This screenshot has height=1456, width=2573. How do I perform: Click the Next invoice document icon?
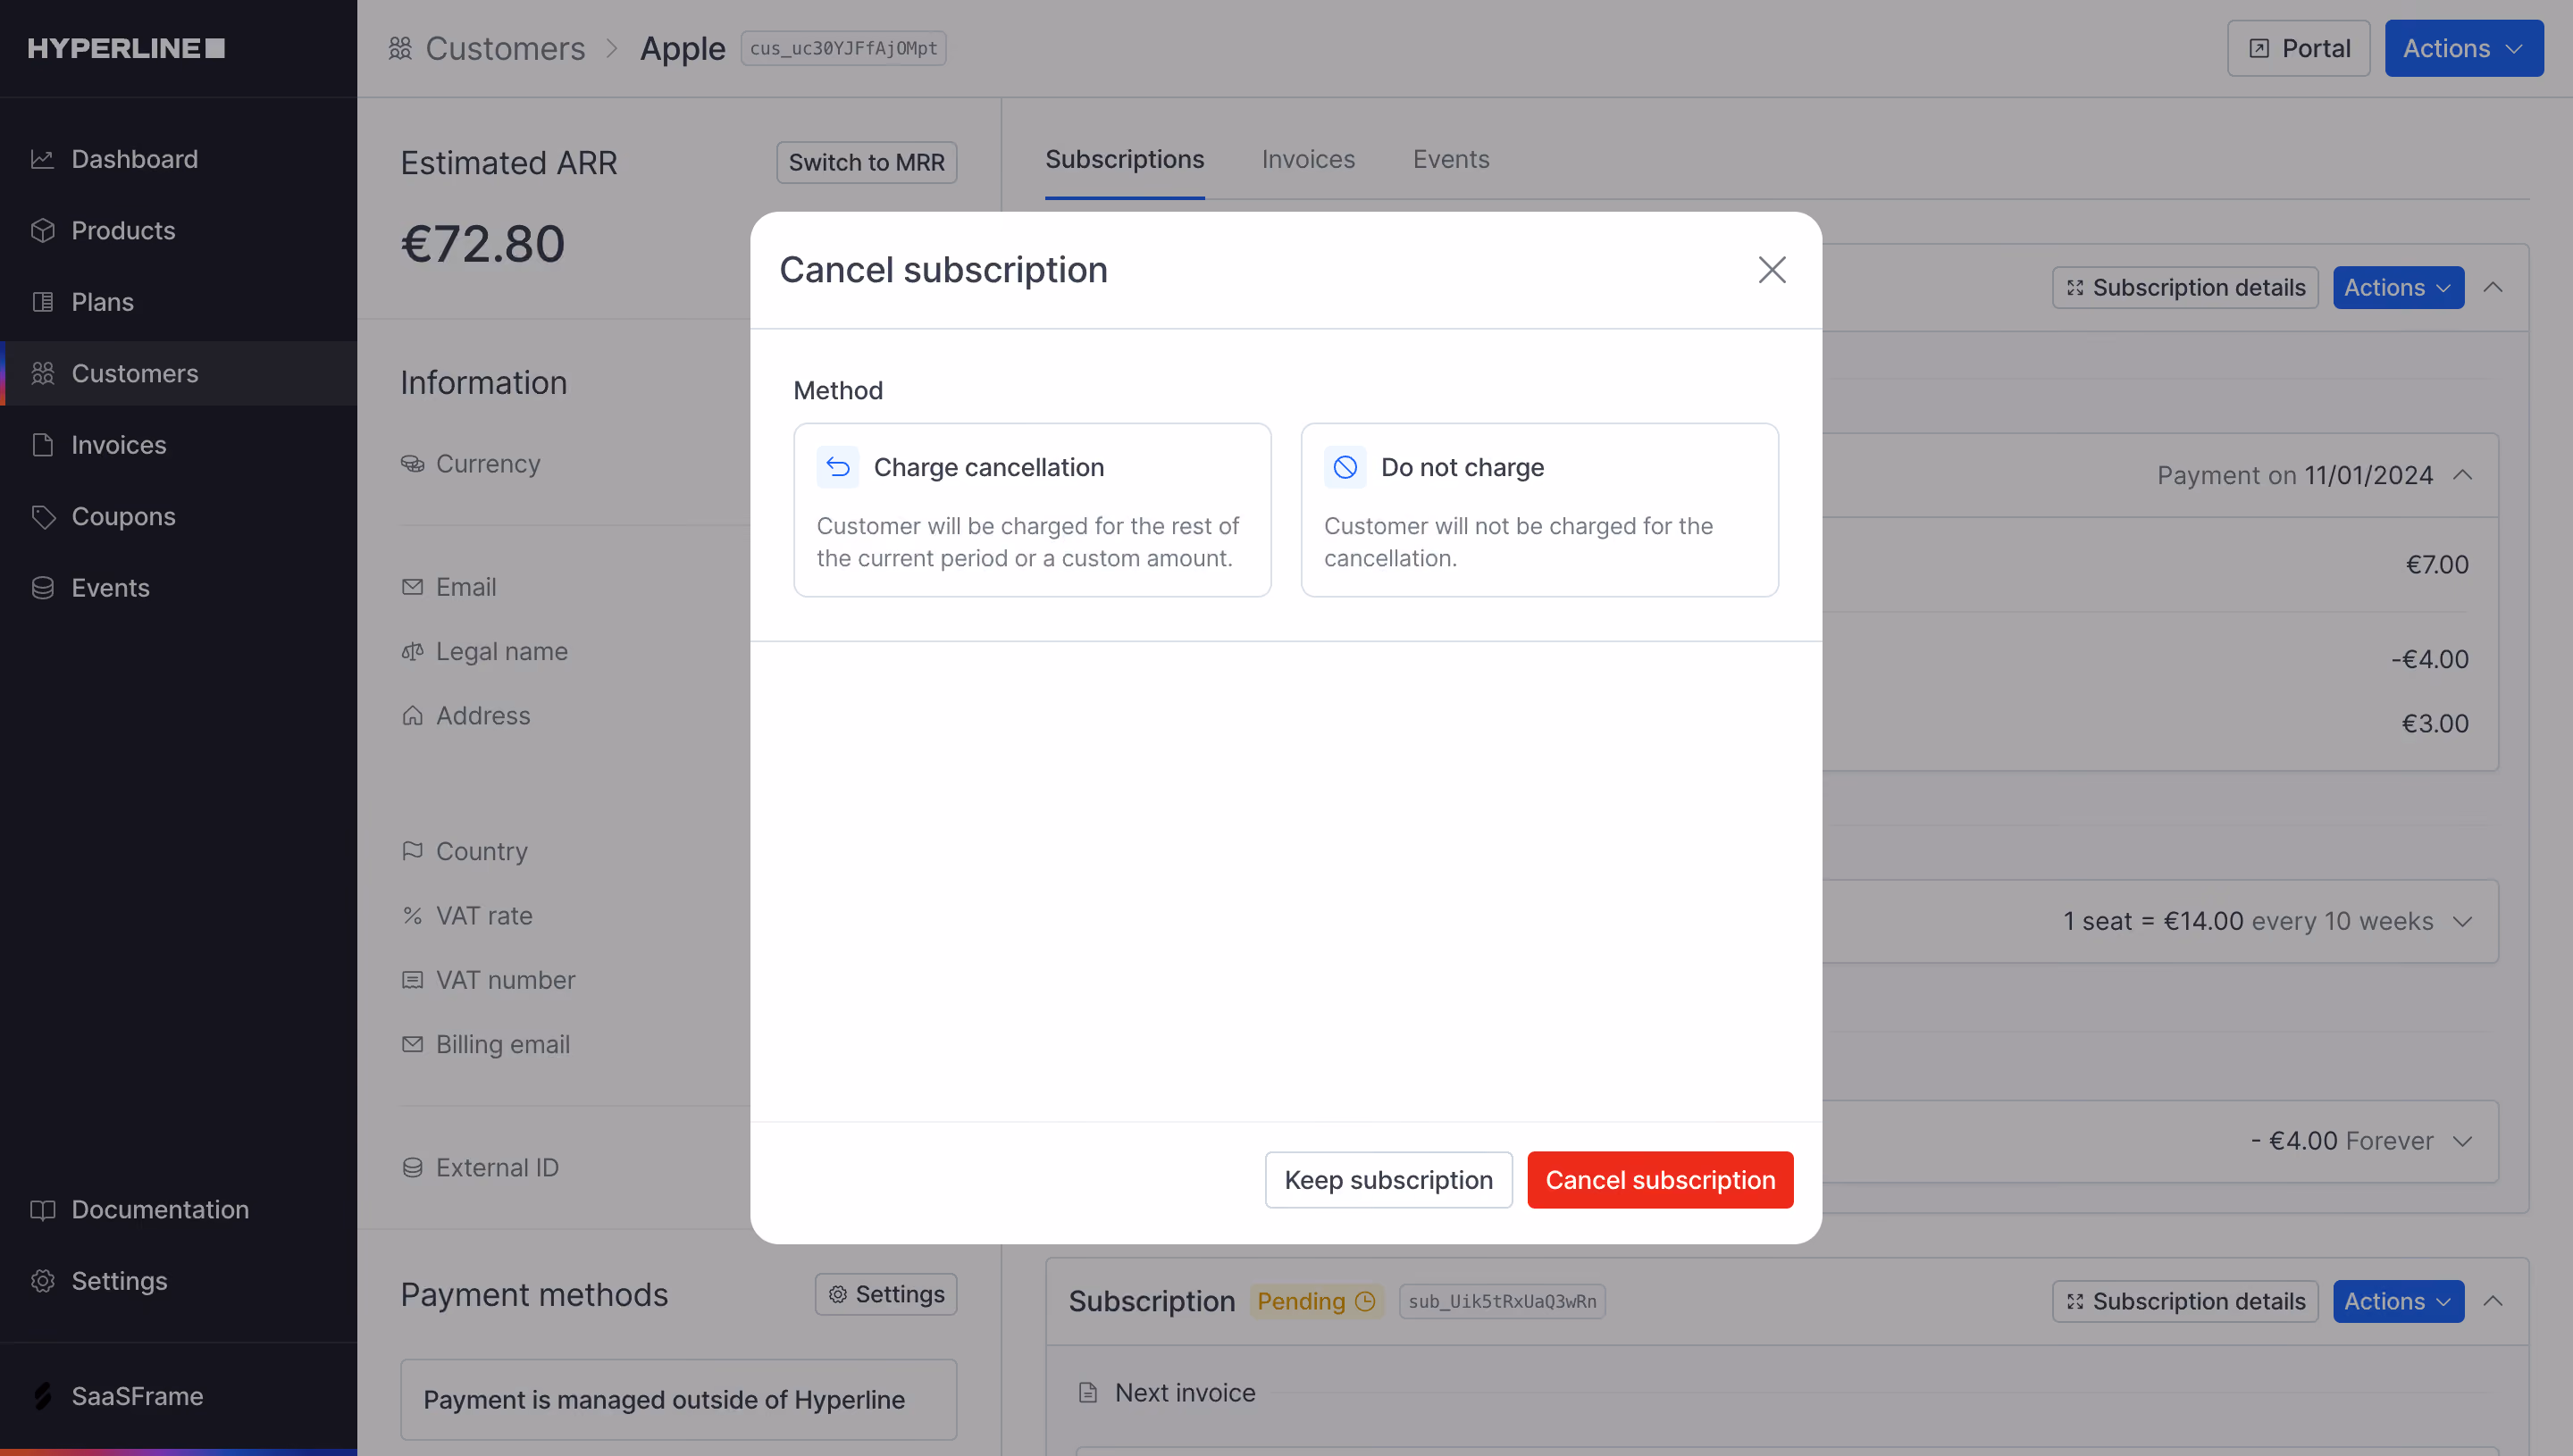[1088, 1393]
